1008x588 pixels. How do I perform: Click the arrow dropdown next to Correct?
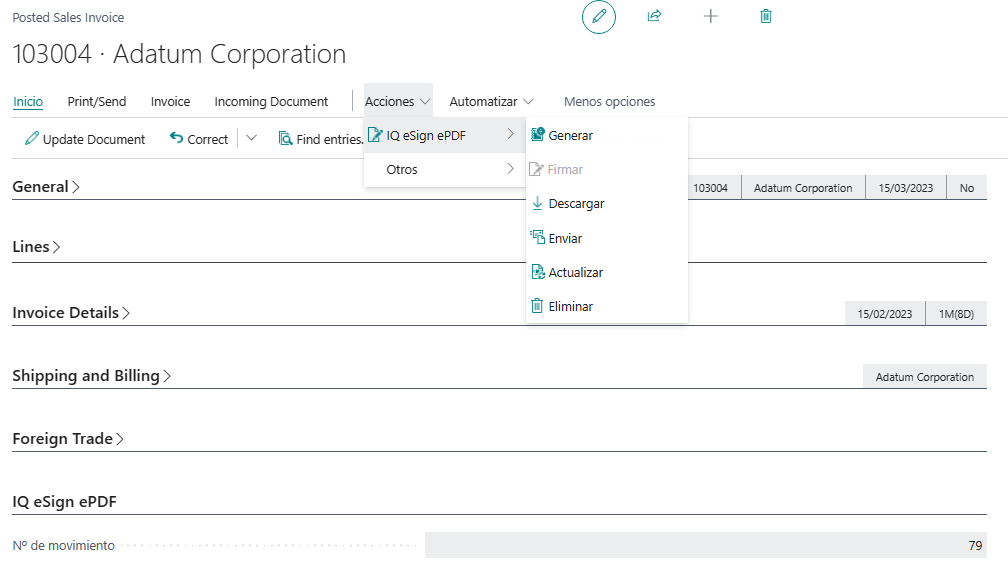coord(251,139)
